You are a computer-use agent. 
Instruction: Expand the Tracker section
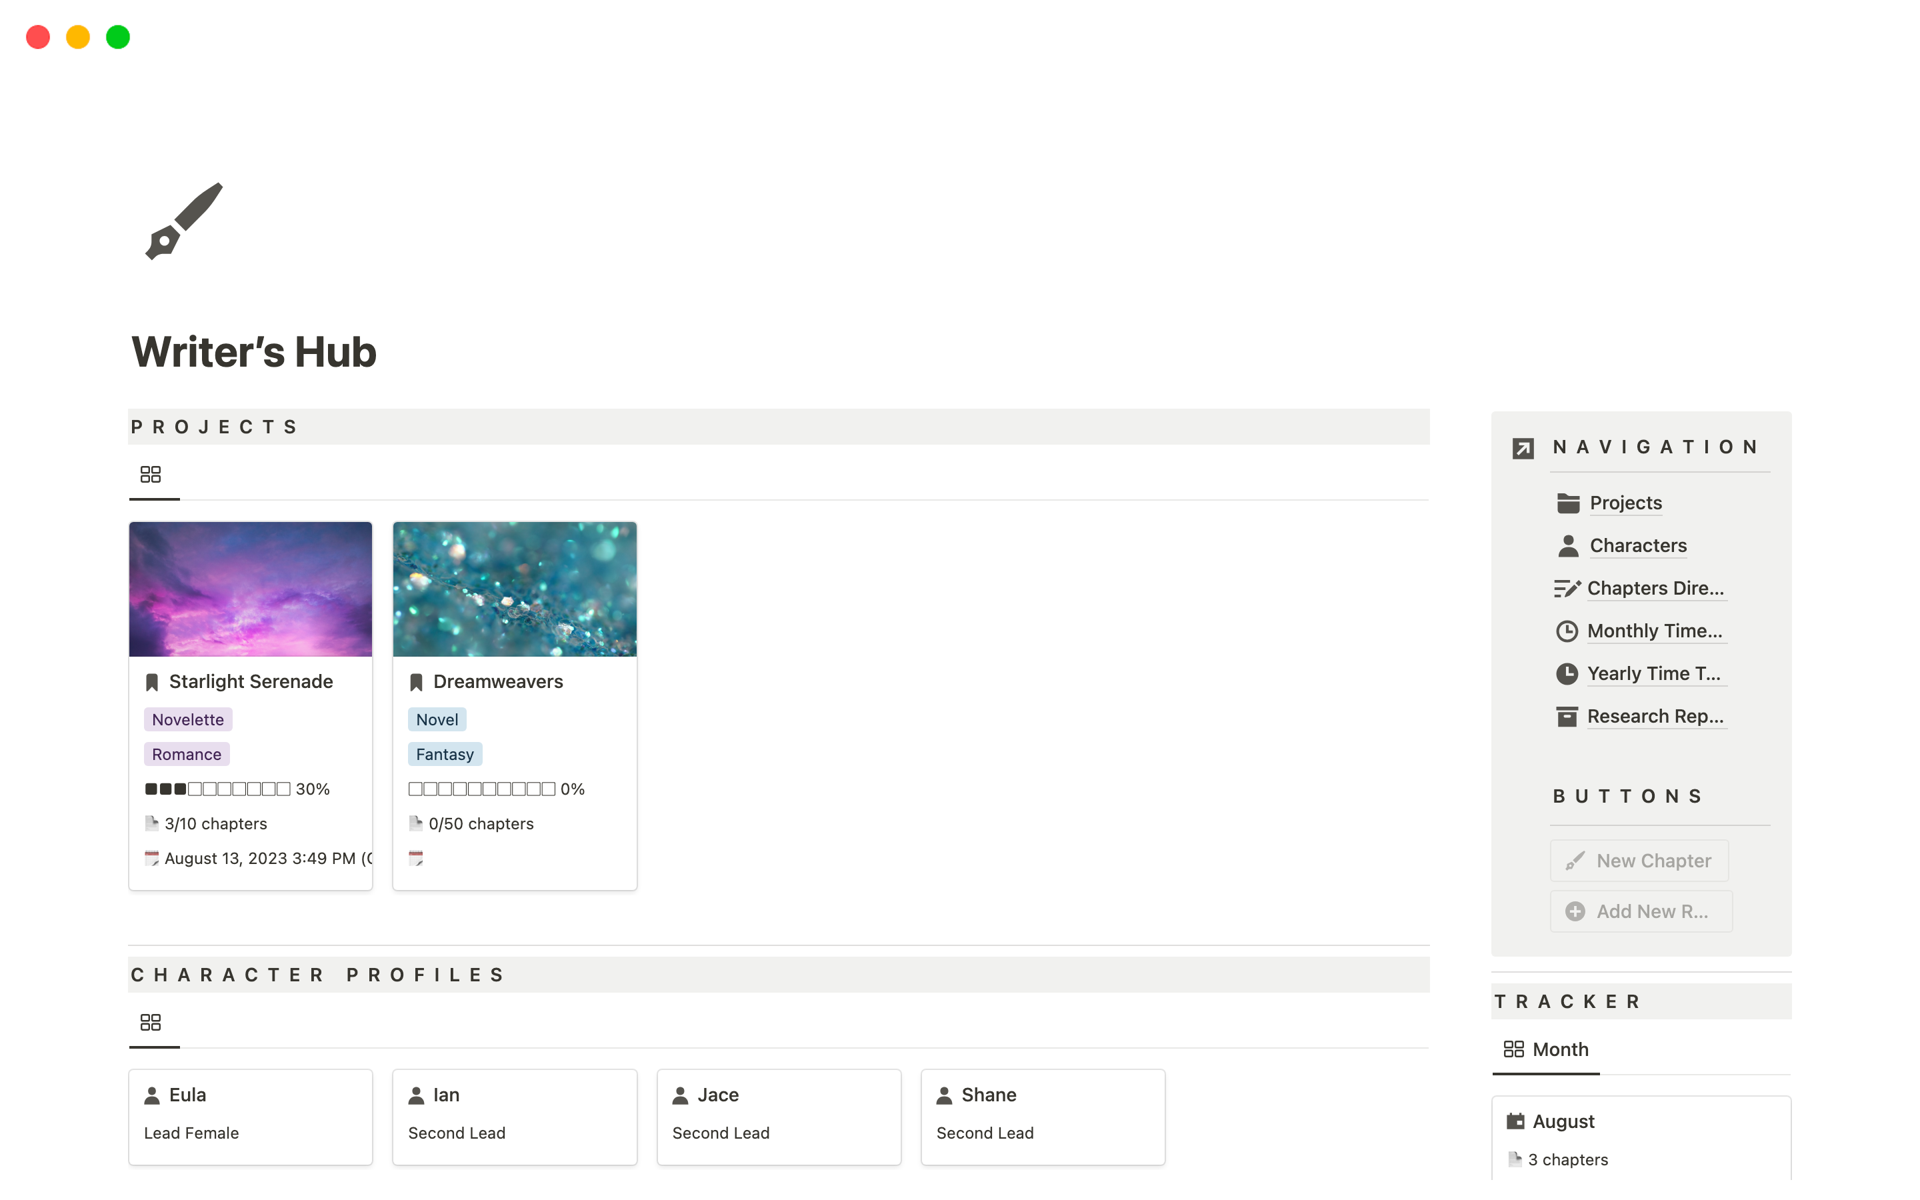pos(1566,1000)
